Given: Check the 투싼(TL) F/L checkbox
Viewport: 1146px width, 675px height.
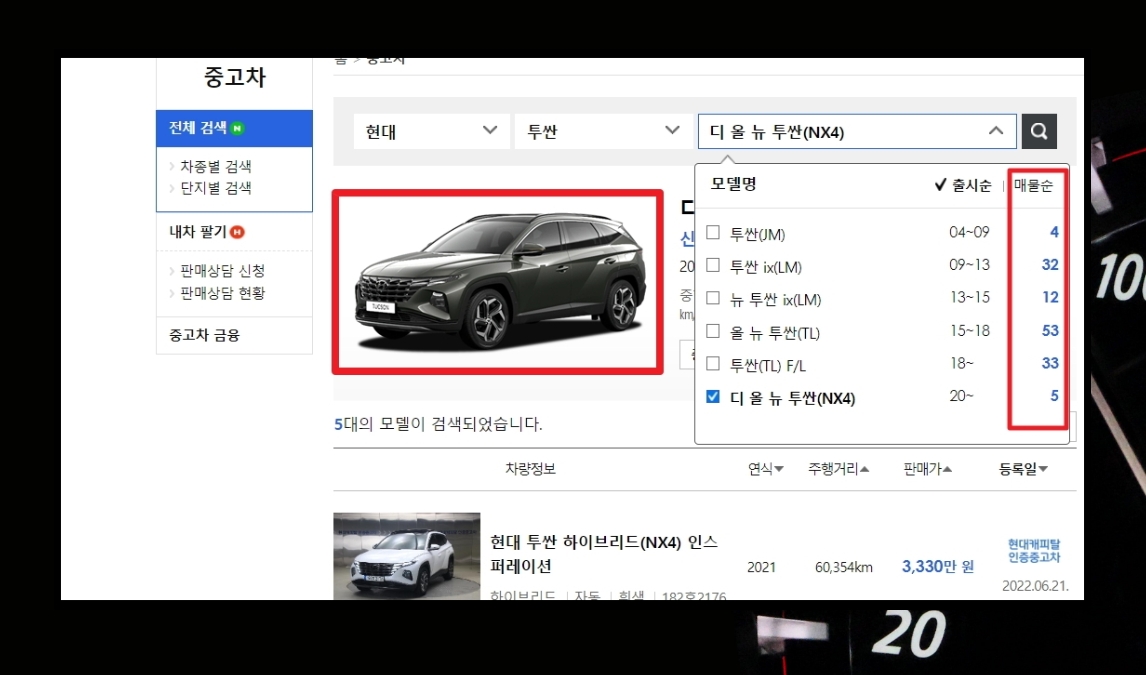Looking at the screenshot, I should tap(713, 364).
